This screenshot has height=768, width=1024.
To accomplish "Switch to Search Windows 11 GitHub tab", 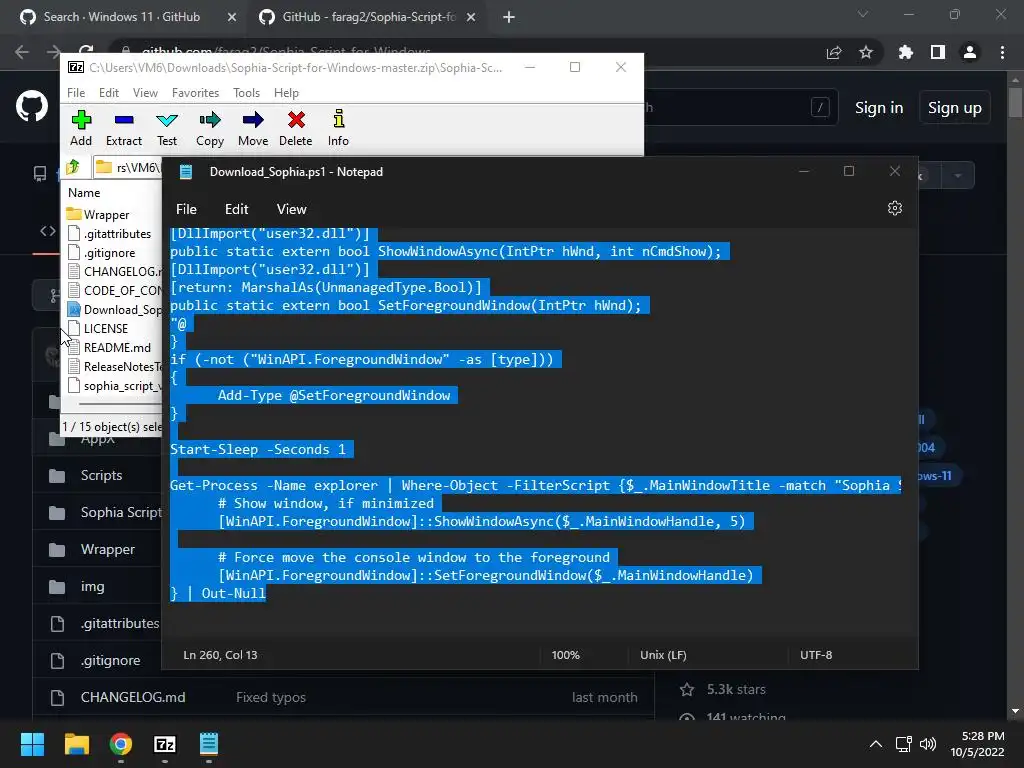I will tap(121, 17).
